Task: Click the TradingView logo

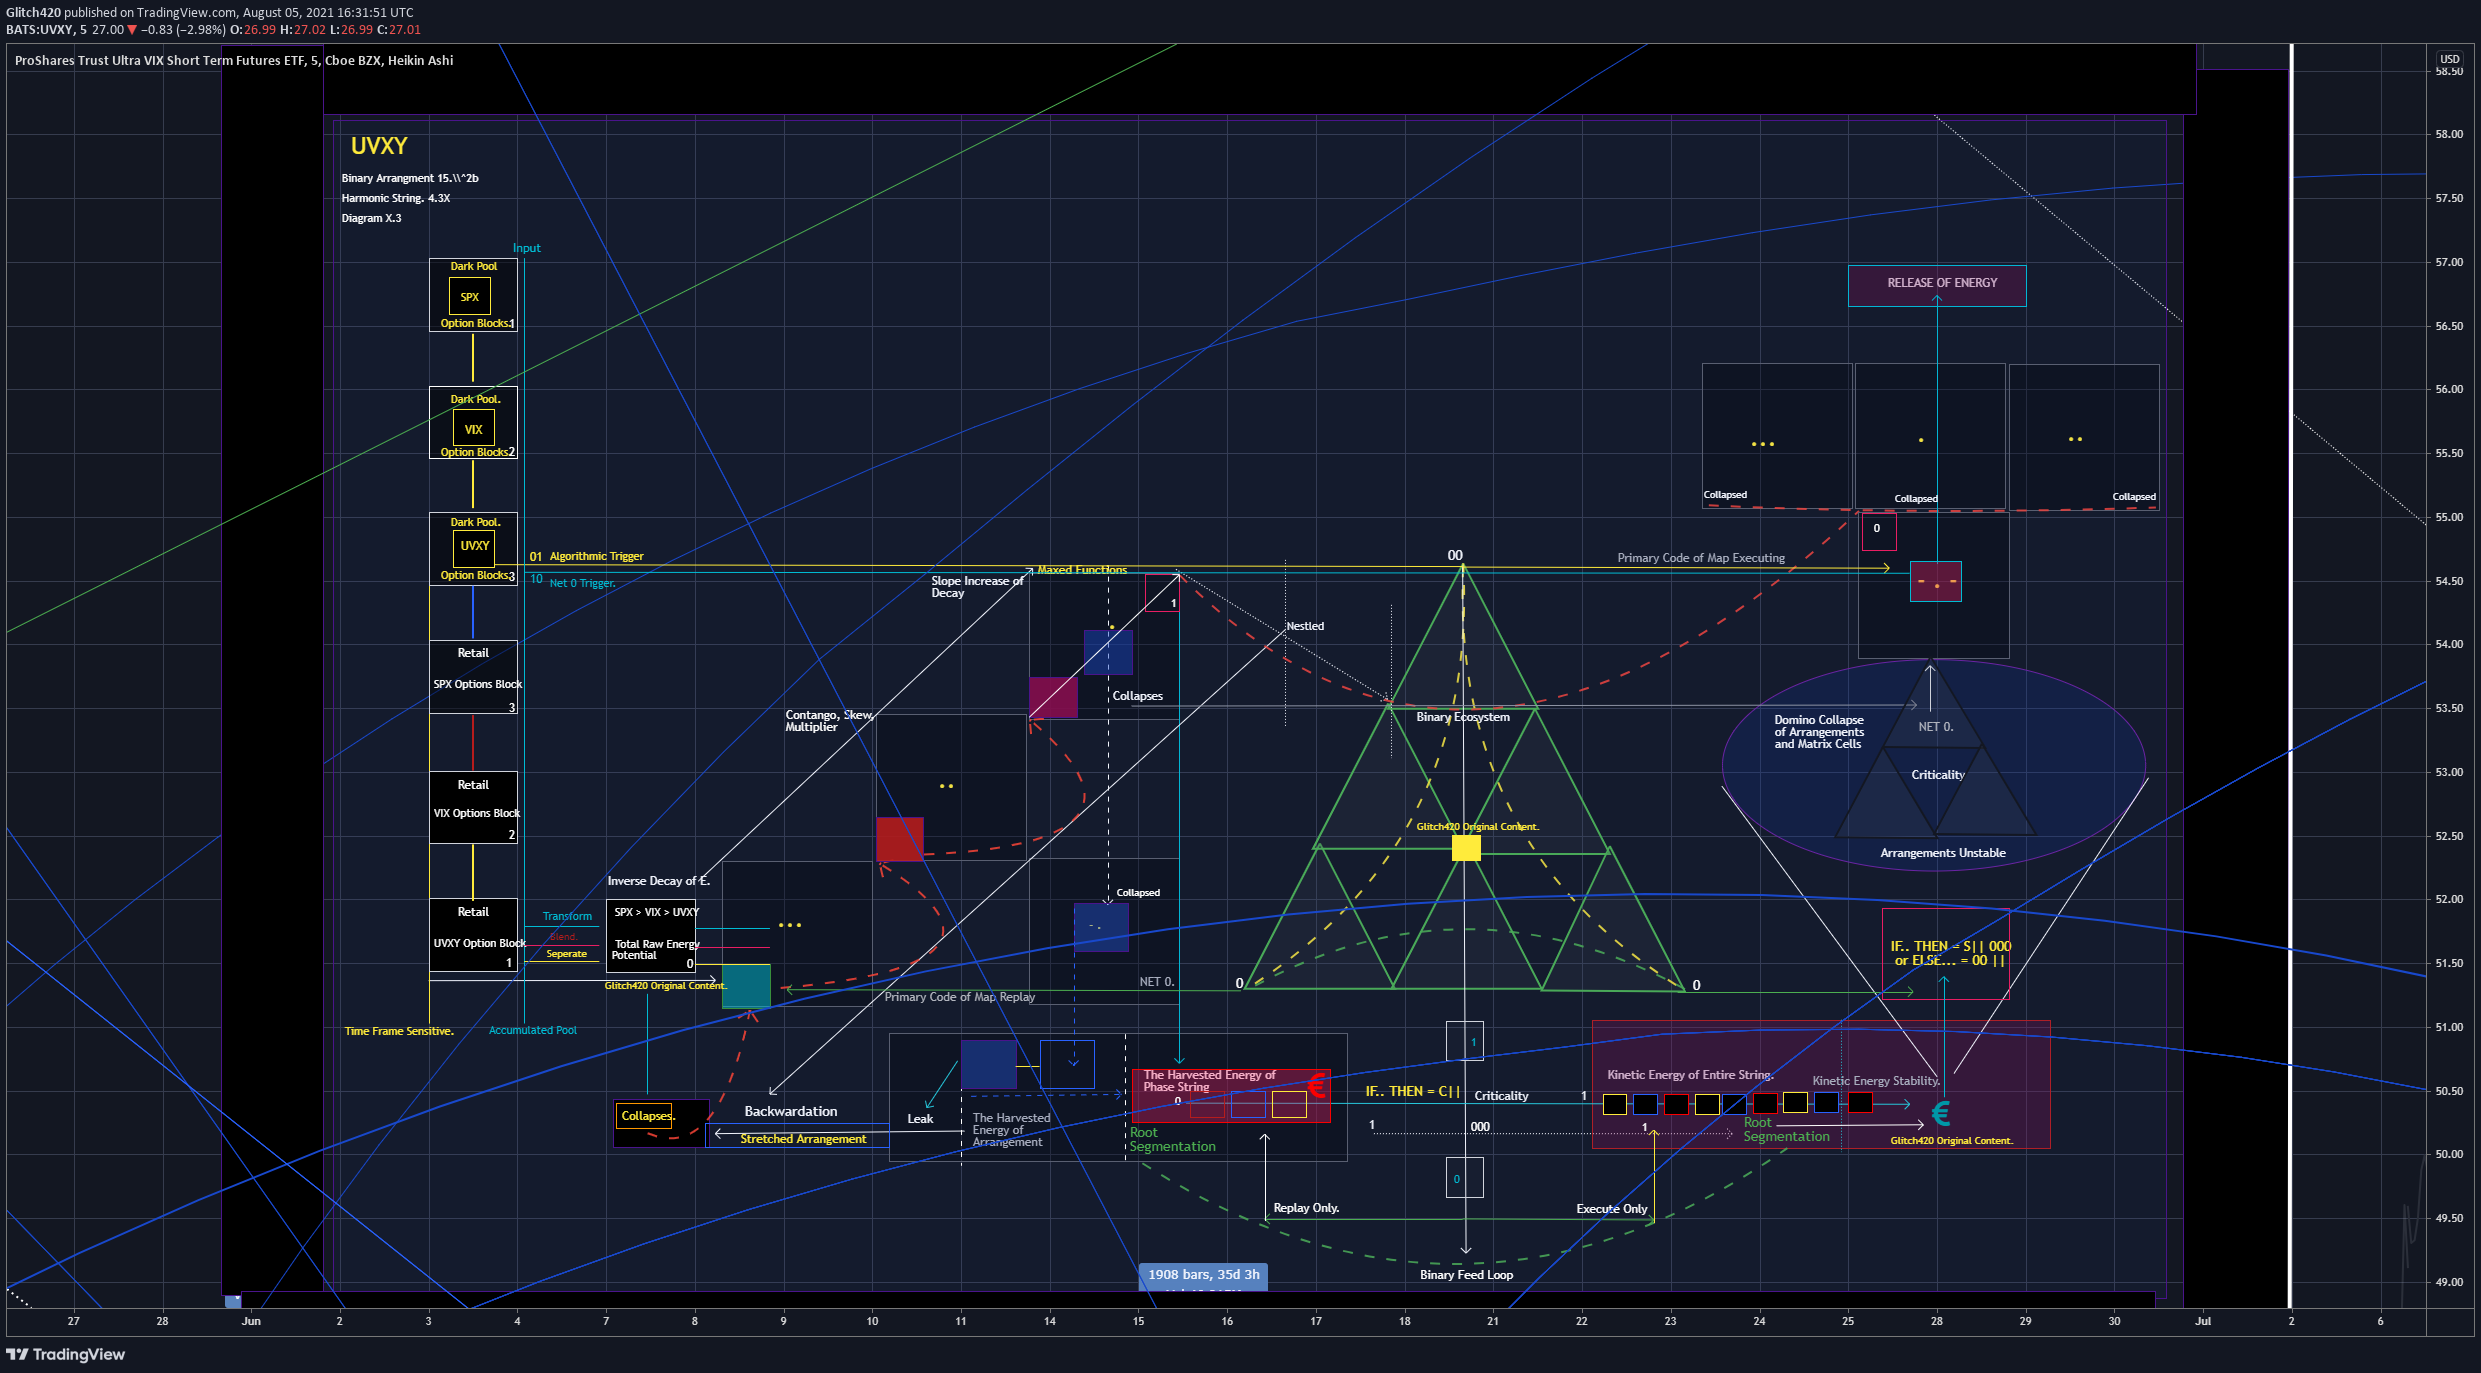Action: (x=66, y=1354)
